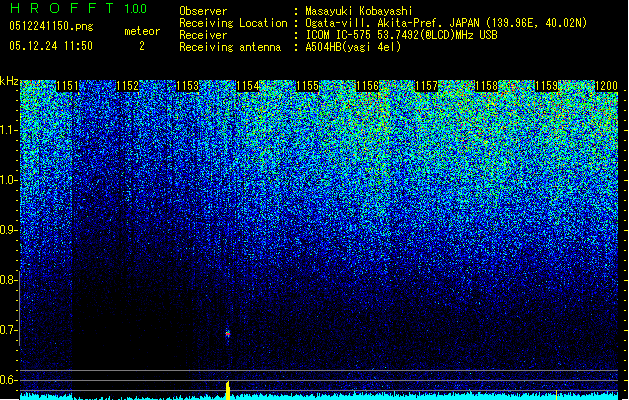629x400 pixels.
Task: Click the HROFFT title text
Action: [62, 8]
